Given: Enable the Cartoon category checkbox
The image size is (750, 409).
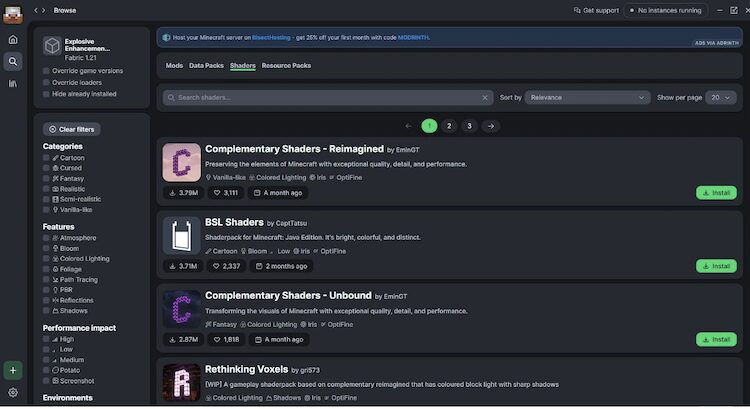Looking at the screenshot, I should (48, 158).
